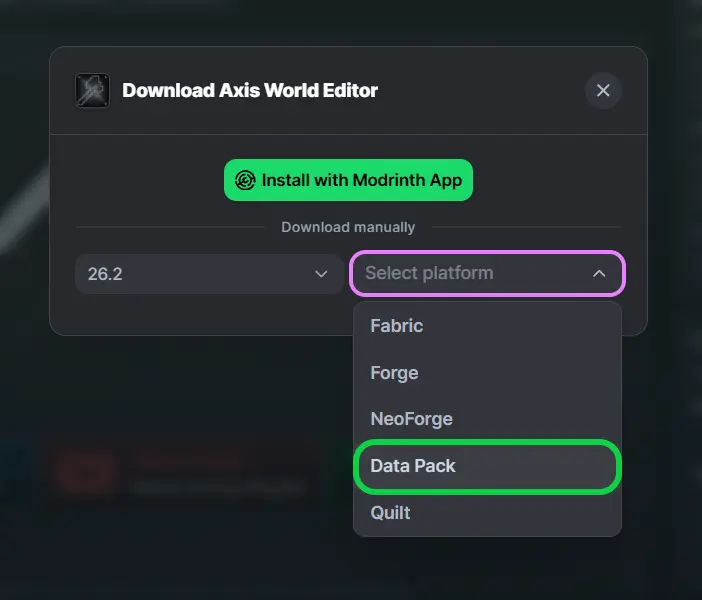Click the Download manually divider label

(348, 227)
